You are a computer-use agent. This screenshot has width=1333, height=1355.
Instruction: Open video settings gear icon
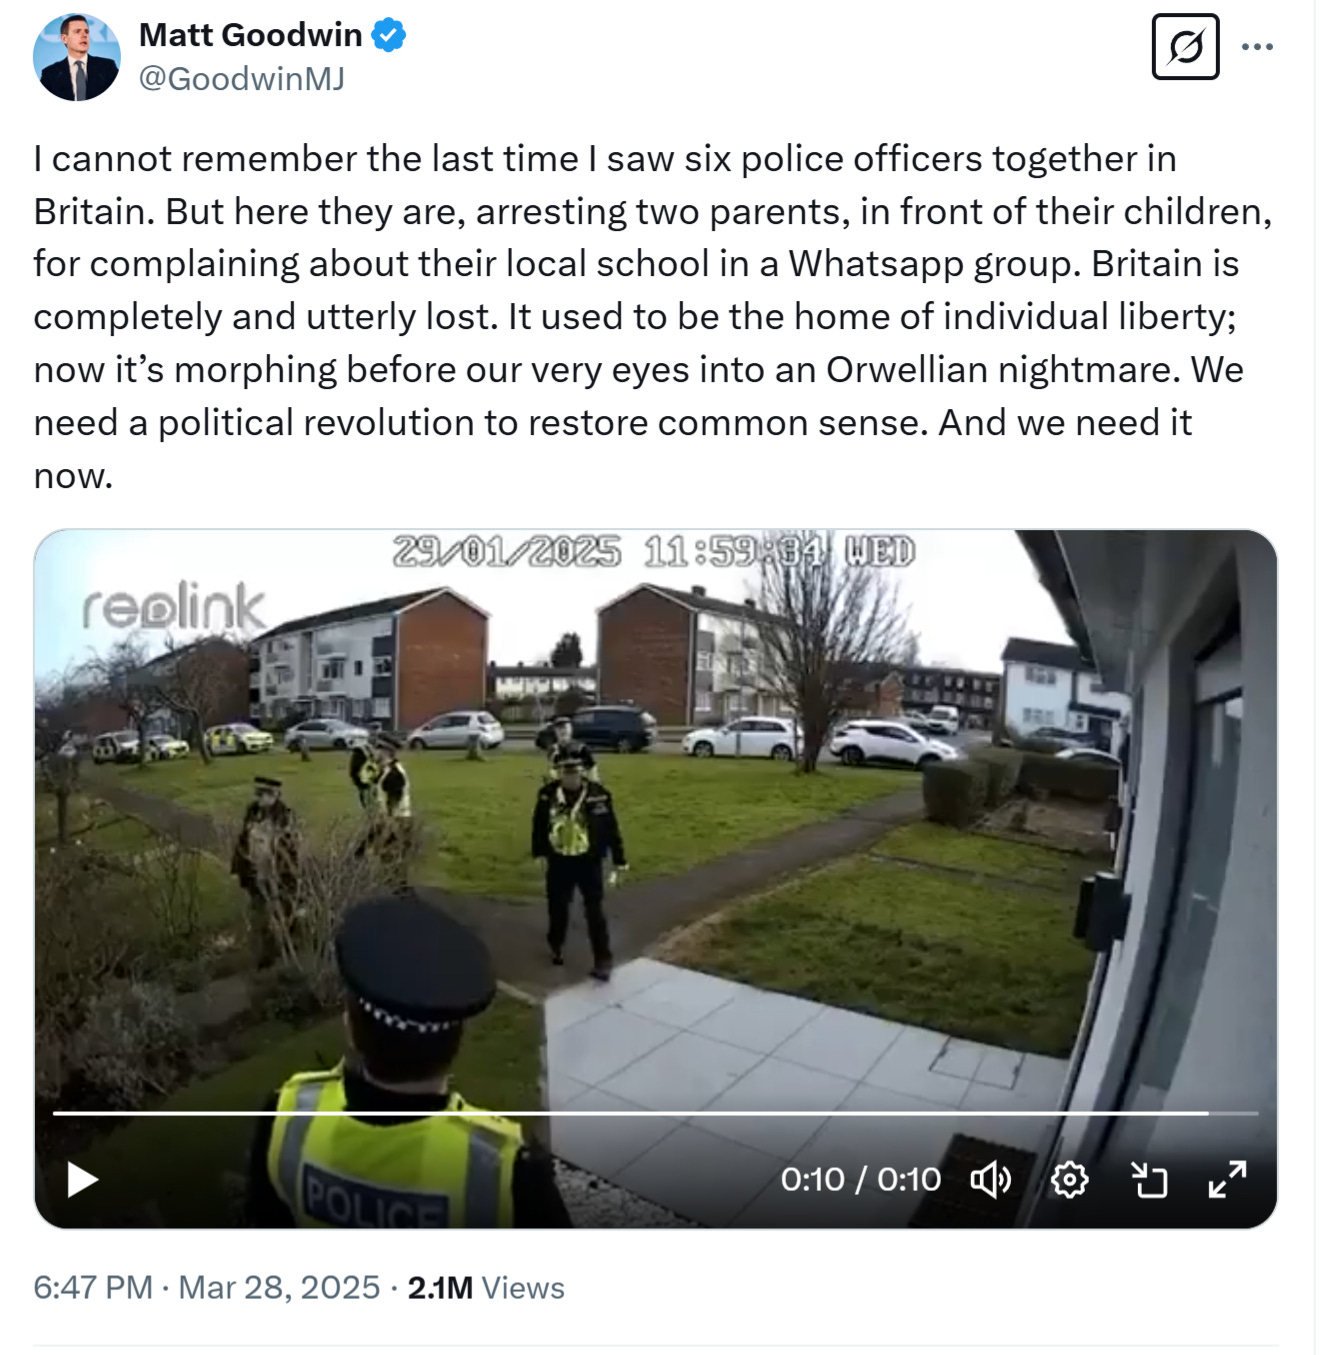(x=1070, y=1180)
